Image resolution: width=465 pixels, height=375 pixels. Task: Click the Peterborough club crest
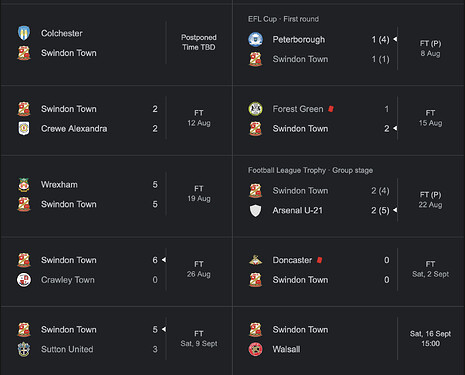[255, 39]
